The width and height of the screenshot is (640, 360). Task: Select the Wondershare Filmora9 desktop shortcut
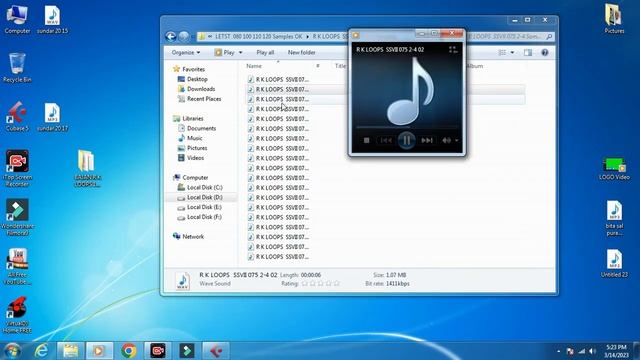click(17, 217)
